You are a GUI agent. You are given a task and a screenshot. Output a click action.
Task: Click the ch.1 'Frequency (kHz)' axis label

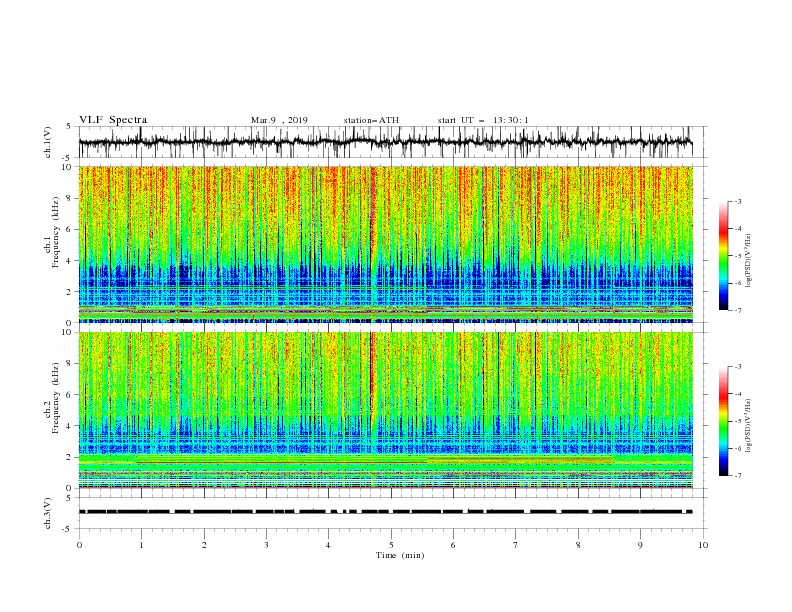56,232
